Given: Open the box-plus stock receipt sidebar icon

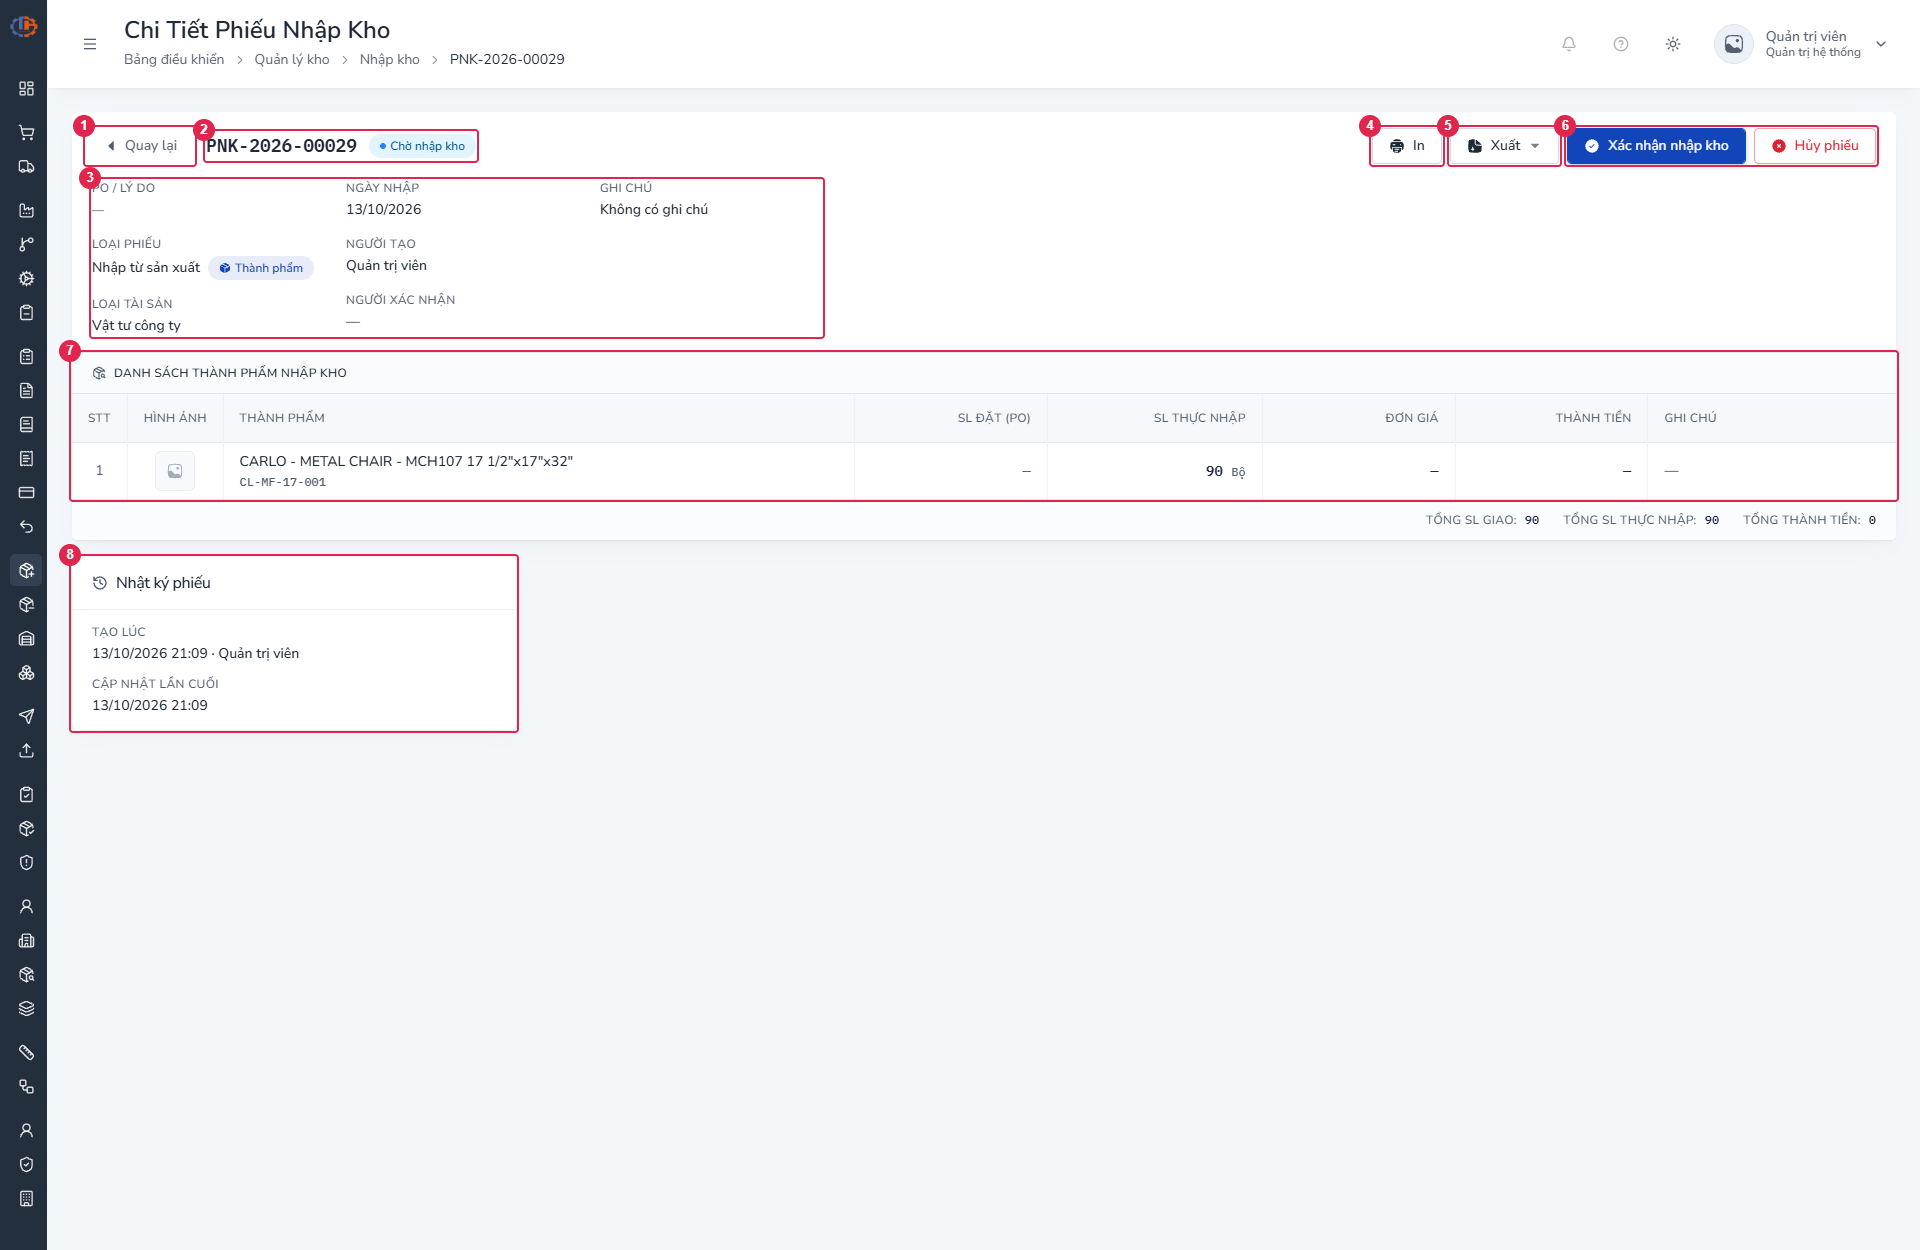Looking at the screenshot, I should pyautogui.click(x=27, y=571).
